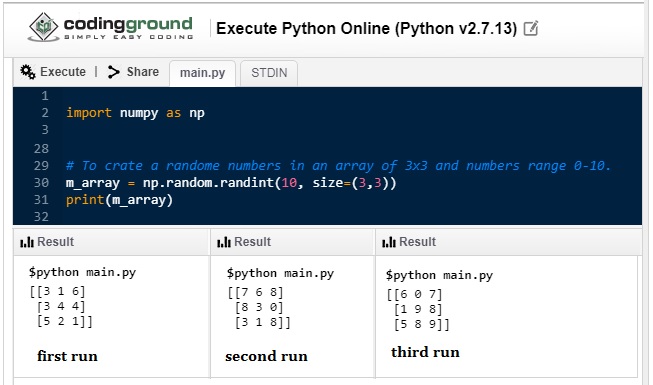Click the codingground brand text
The height and width of the screenshot is (385, 653).
(x=128, y=24)
